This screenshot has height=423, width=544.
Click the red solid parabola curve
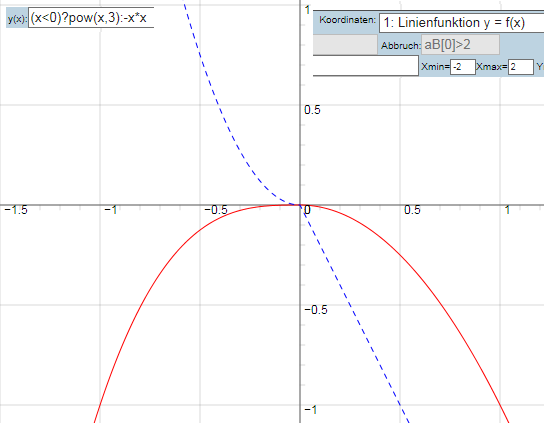pyautogui.click(x=399, y=256)
